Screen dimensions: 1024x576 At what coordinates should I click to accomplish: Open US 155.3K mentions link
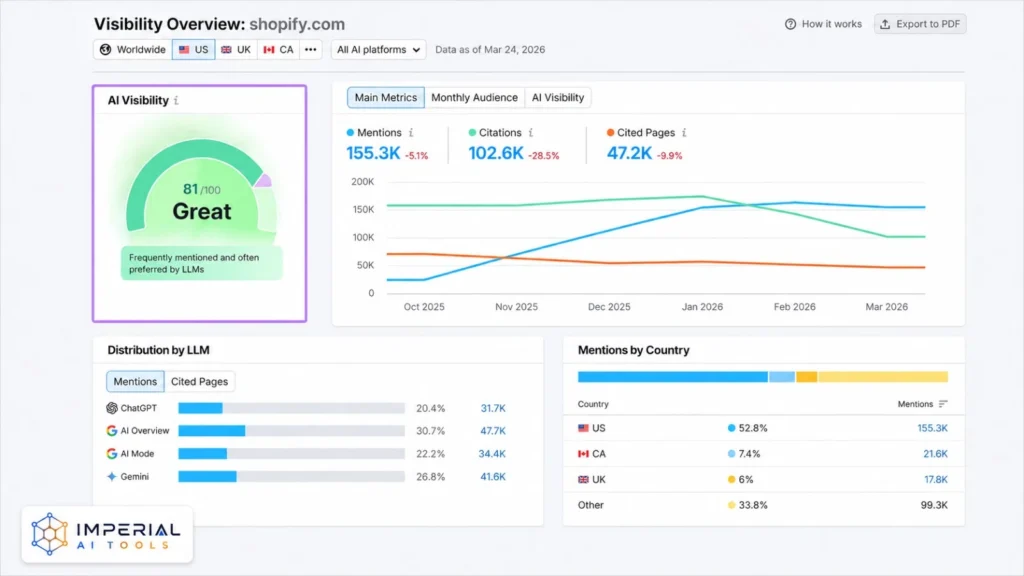[x=932, y=428]
